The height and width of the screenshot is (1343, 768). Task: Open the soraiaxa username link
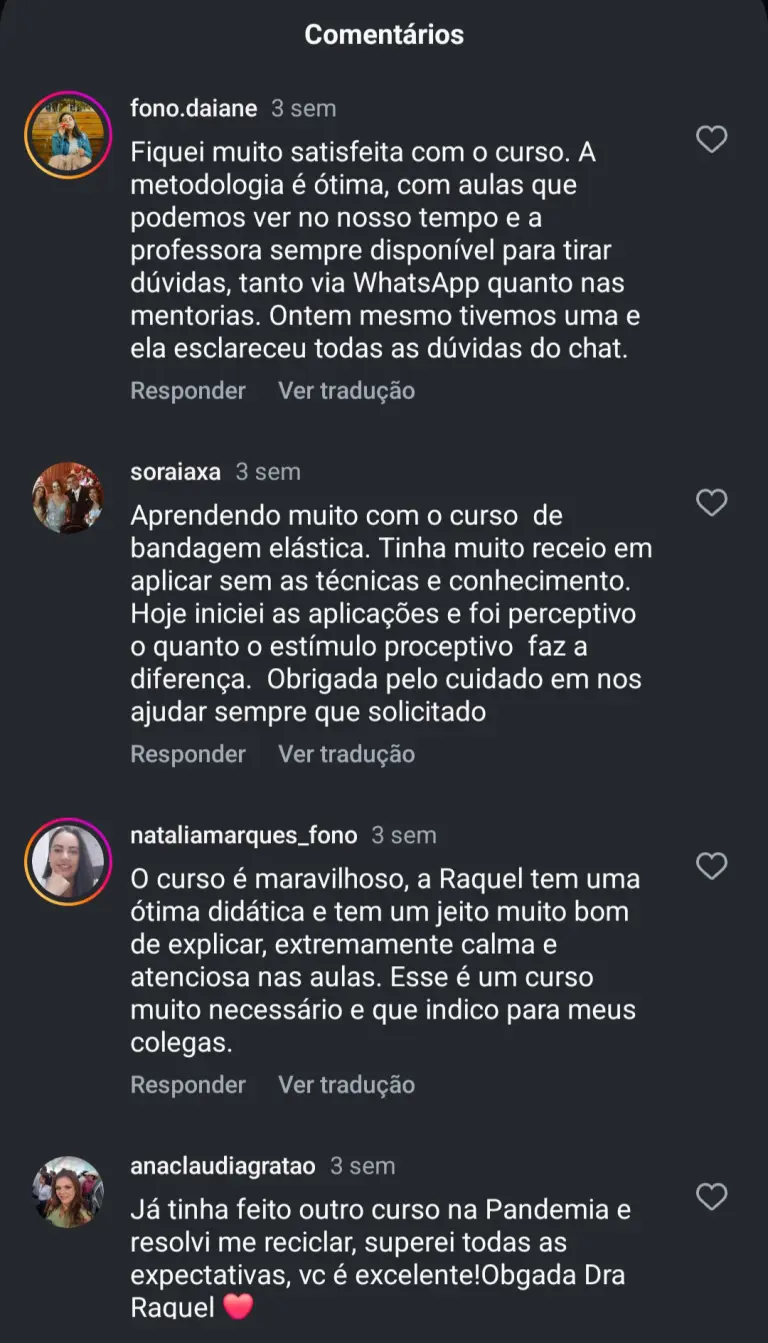[175, 472]
